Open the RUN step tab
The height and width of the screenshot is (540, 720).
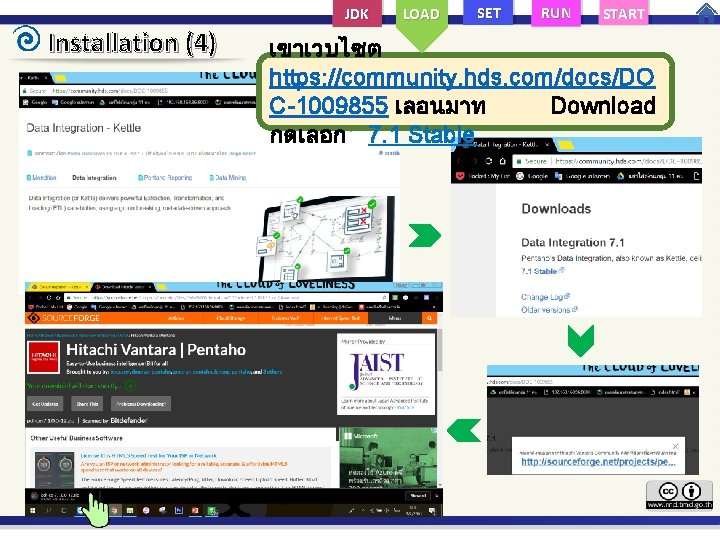coord(556,13)
